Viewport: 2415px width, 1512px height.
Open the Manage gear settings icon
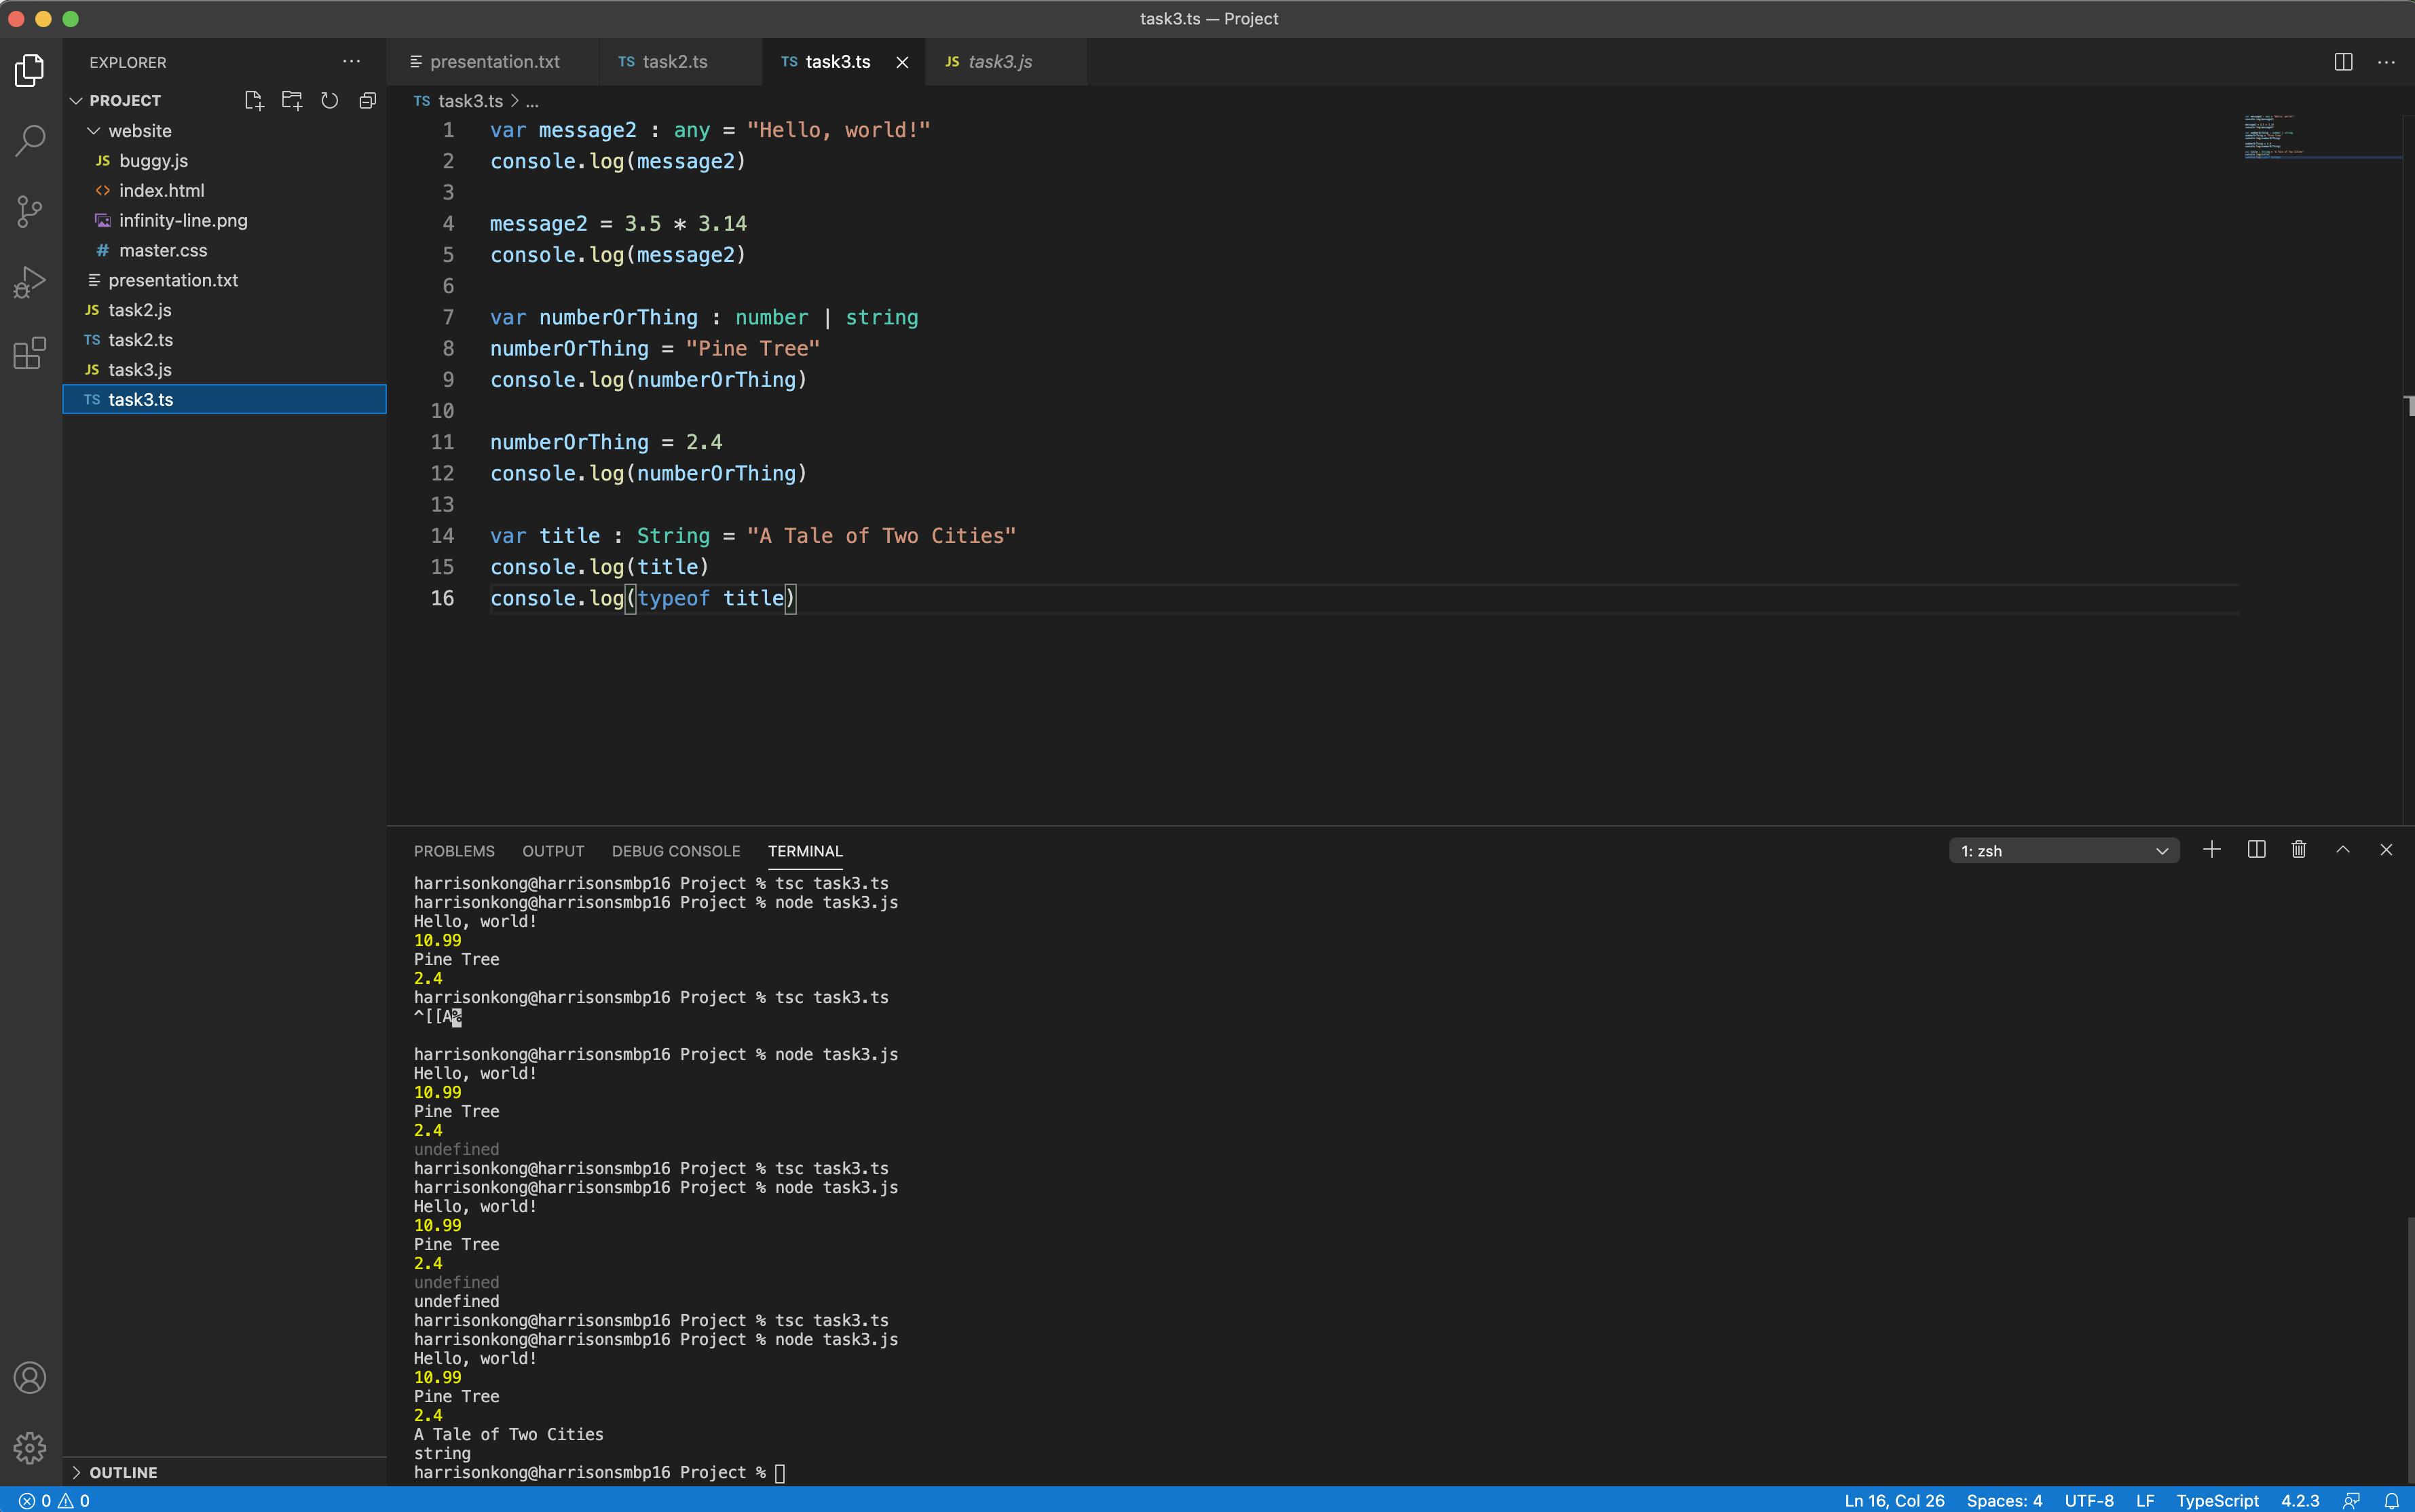(30, 1447)
